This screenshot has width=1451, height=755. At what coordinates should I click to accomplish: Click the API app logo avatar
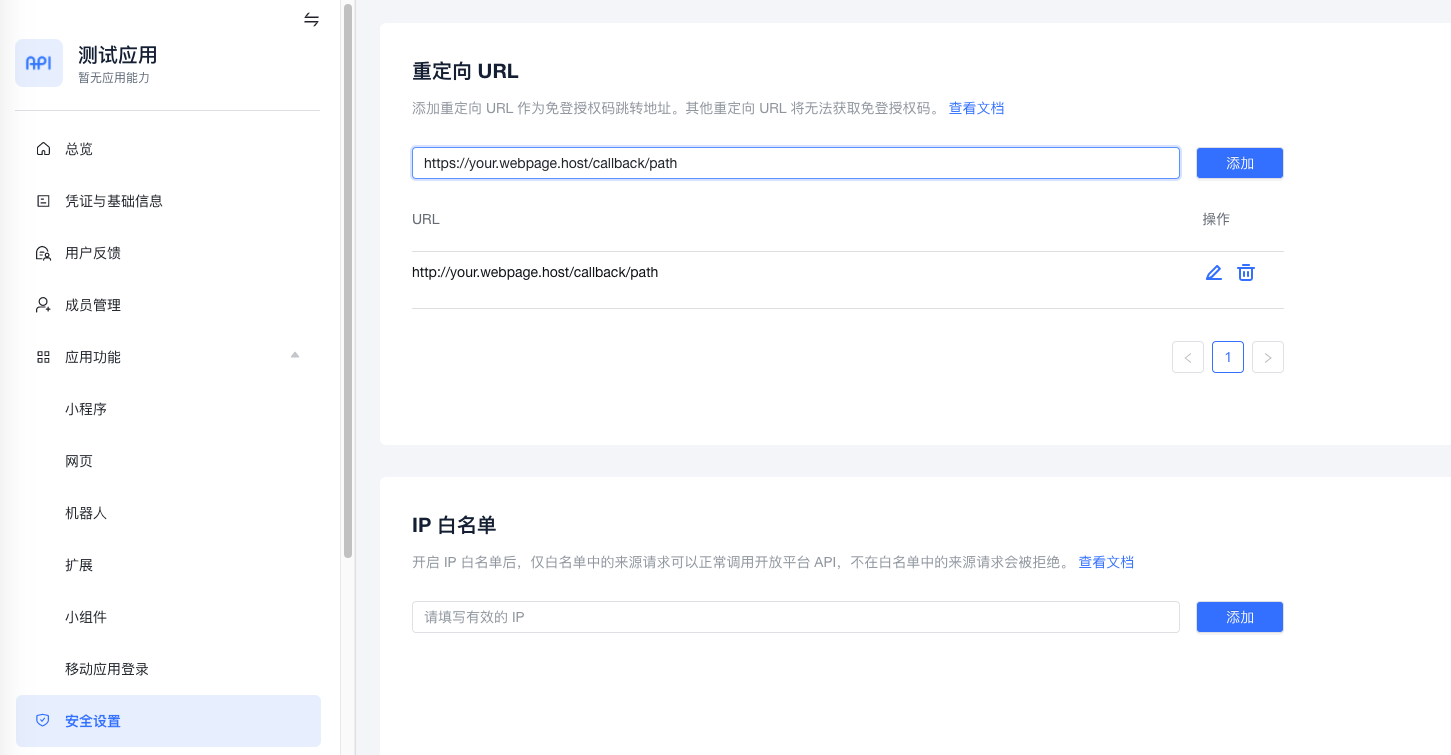coord(38,62)
